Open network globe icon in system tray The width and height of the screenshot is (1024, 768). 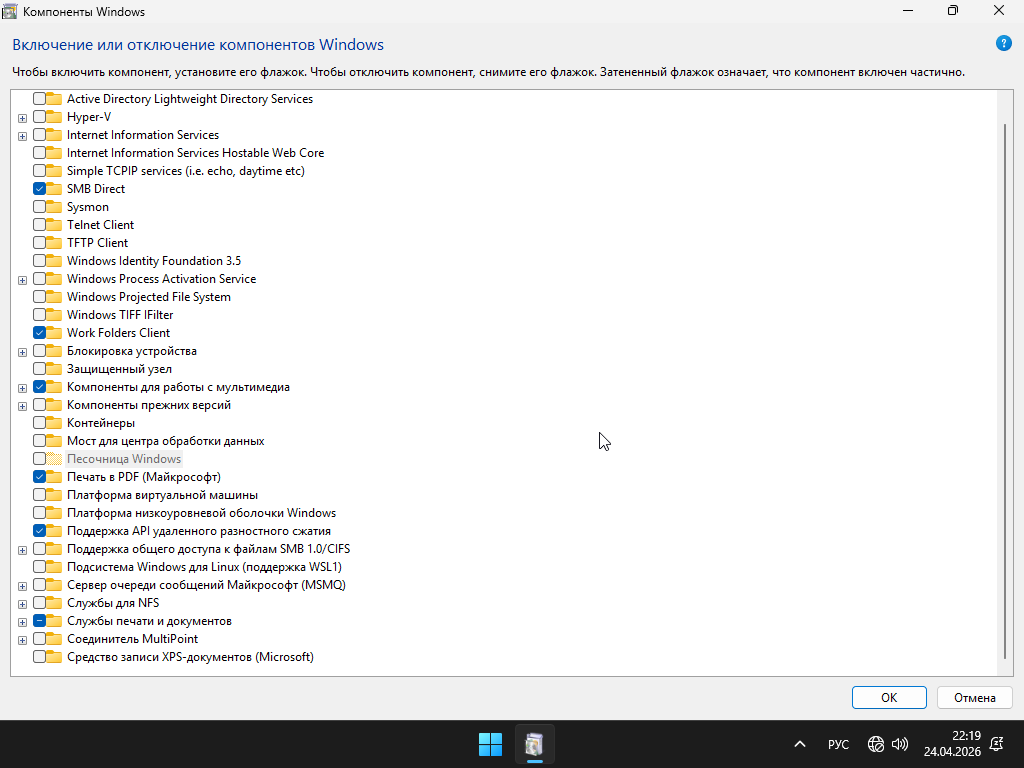coord(876,744)
